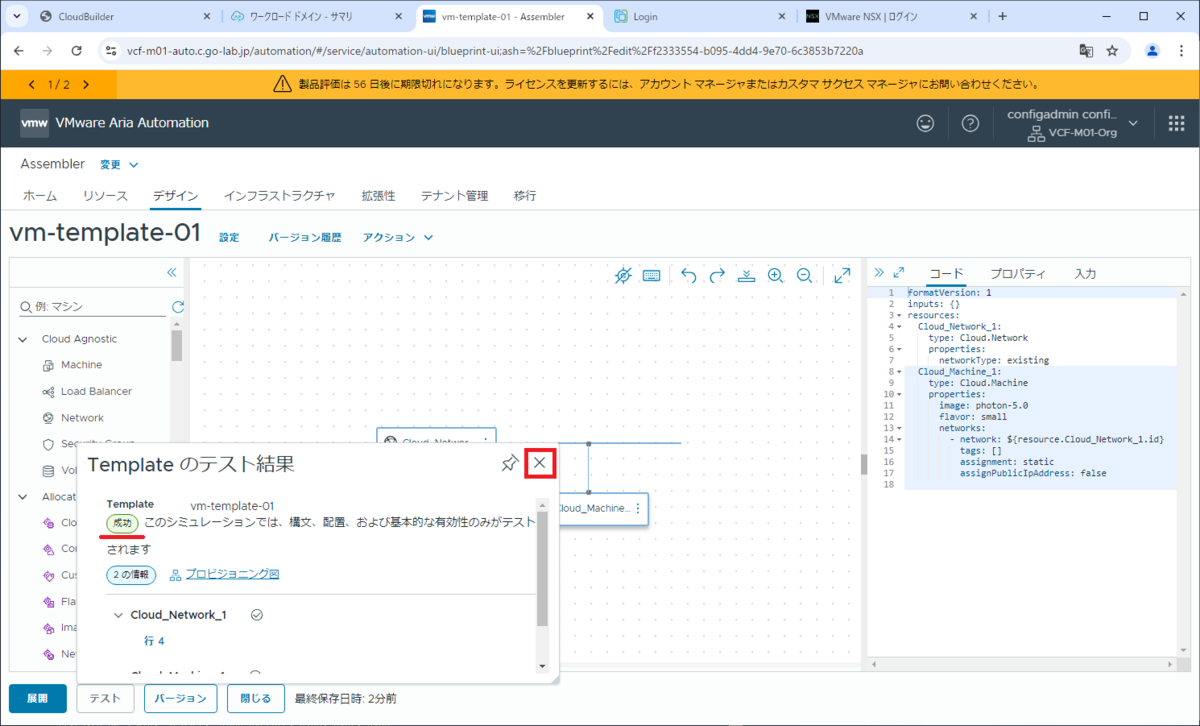Select Load Balancer in resource palette
Image resolution: width=1200 pixels, height=726 pixels.
click(x=96, y=392)
